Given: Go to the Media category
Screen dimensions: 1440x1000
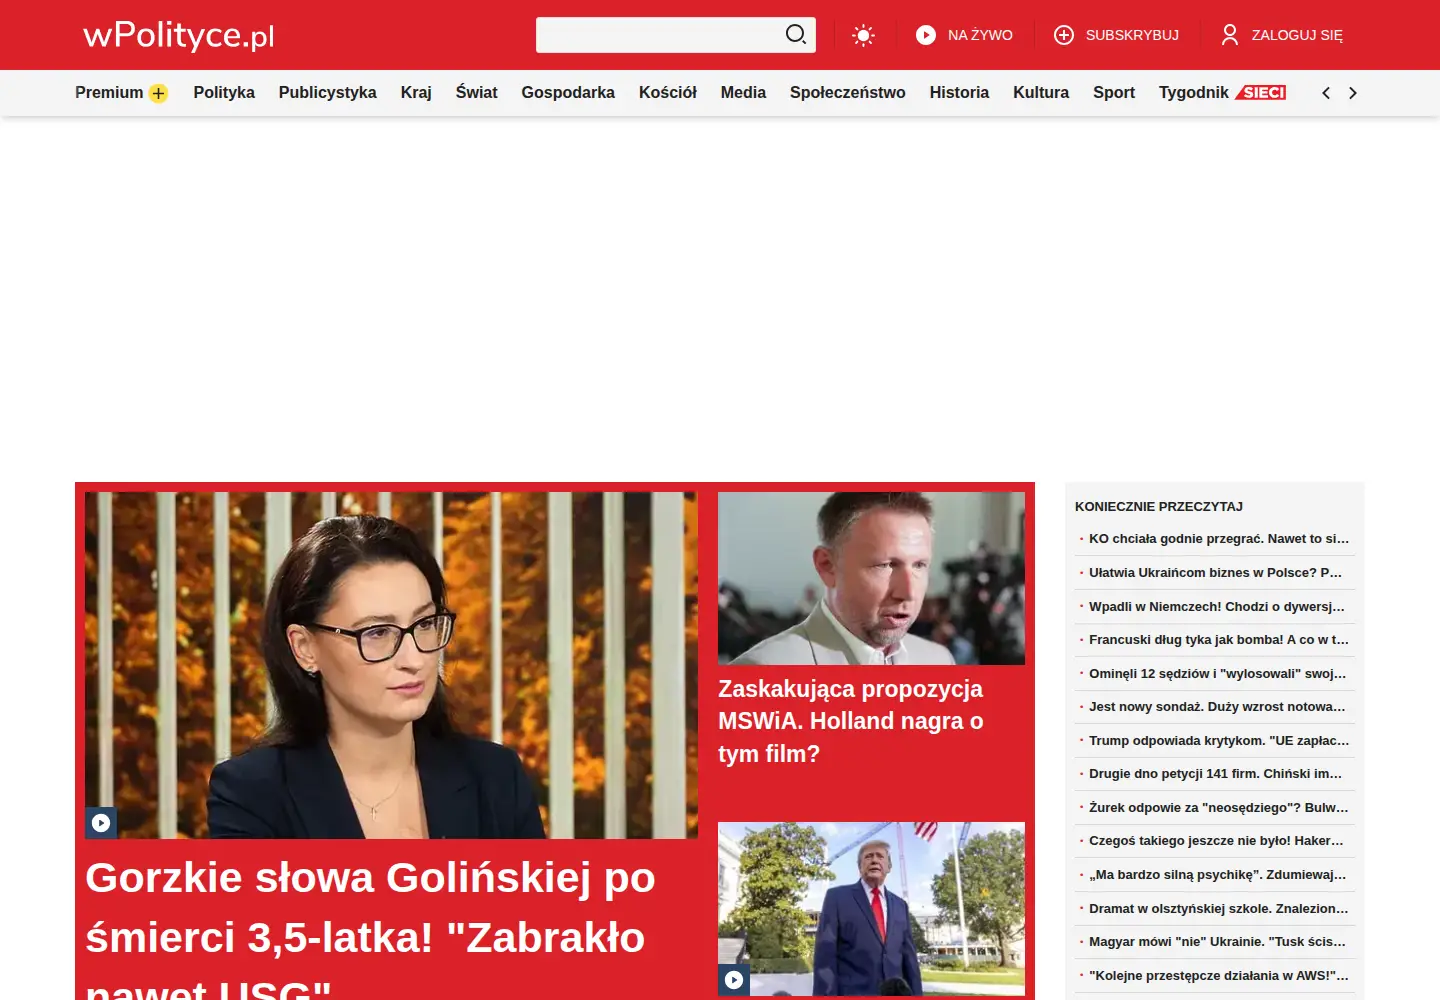Looking at the screenshot, I should (x=743, y=93).
